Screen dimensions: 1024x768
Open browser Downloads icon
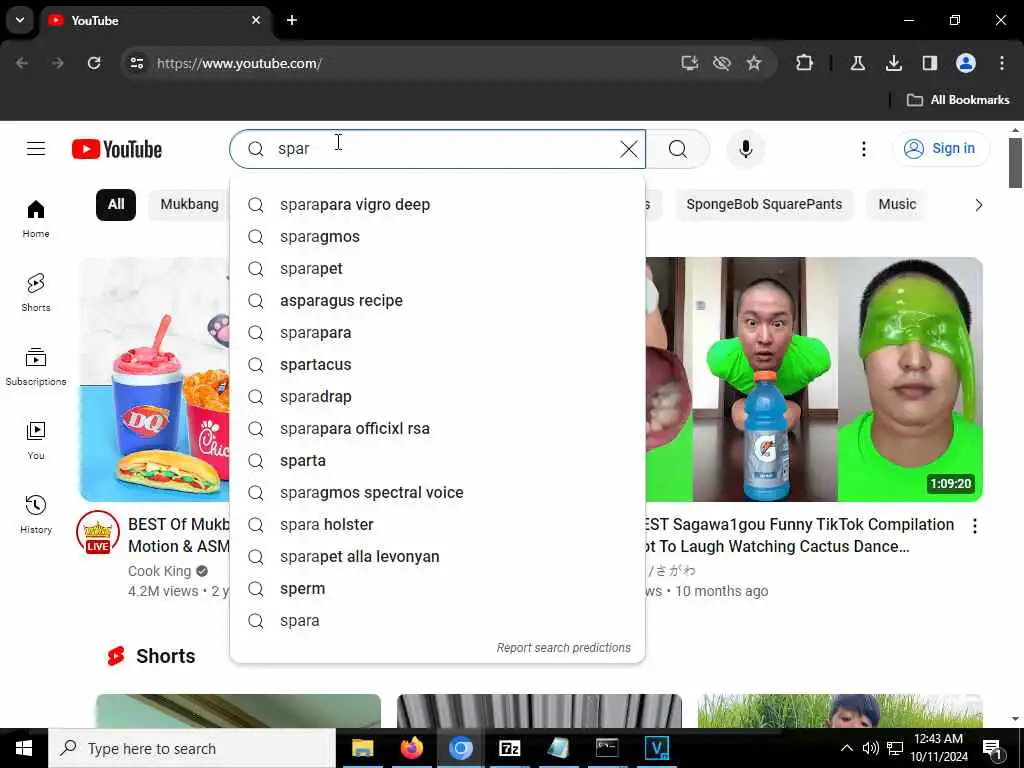click(x=893, y=63)
